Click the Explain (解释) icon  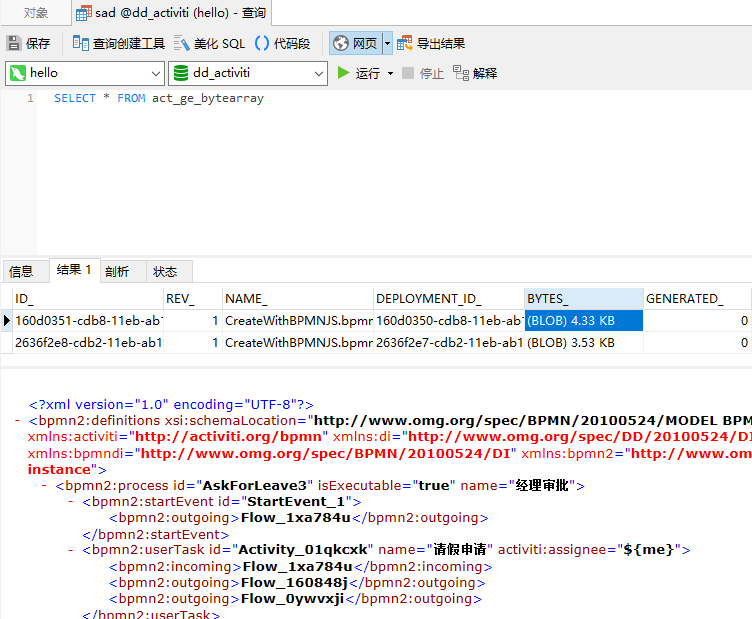(x=461, y=73)
